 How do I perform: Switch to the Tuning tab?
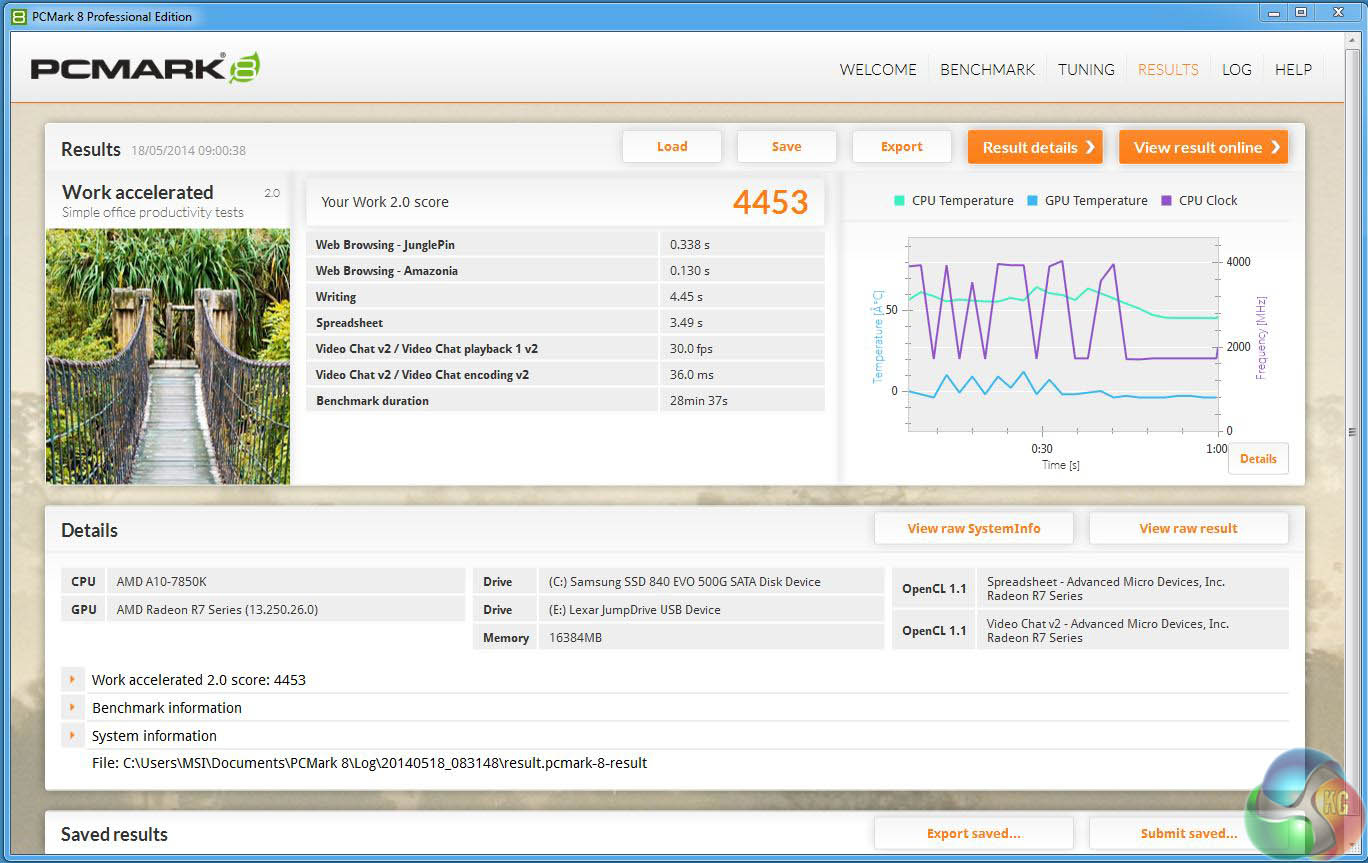[1086, 69]
